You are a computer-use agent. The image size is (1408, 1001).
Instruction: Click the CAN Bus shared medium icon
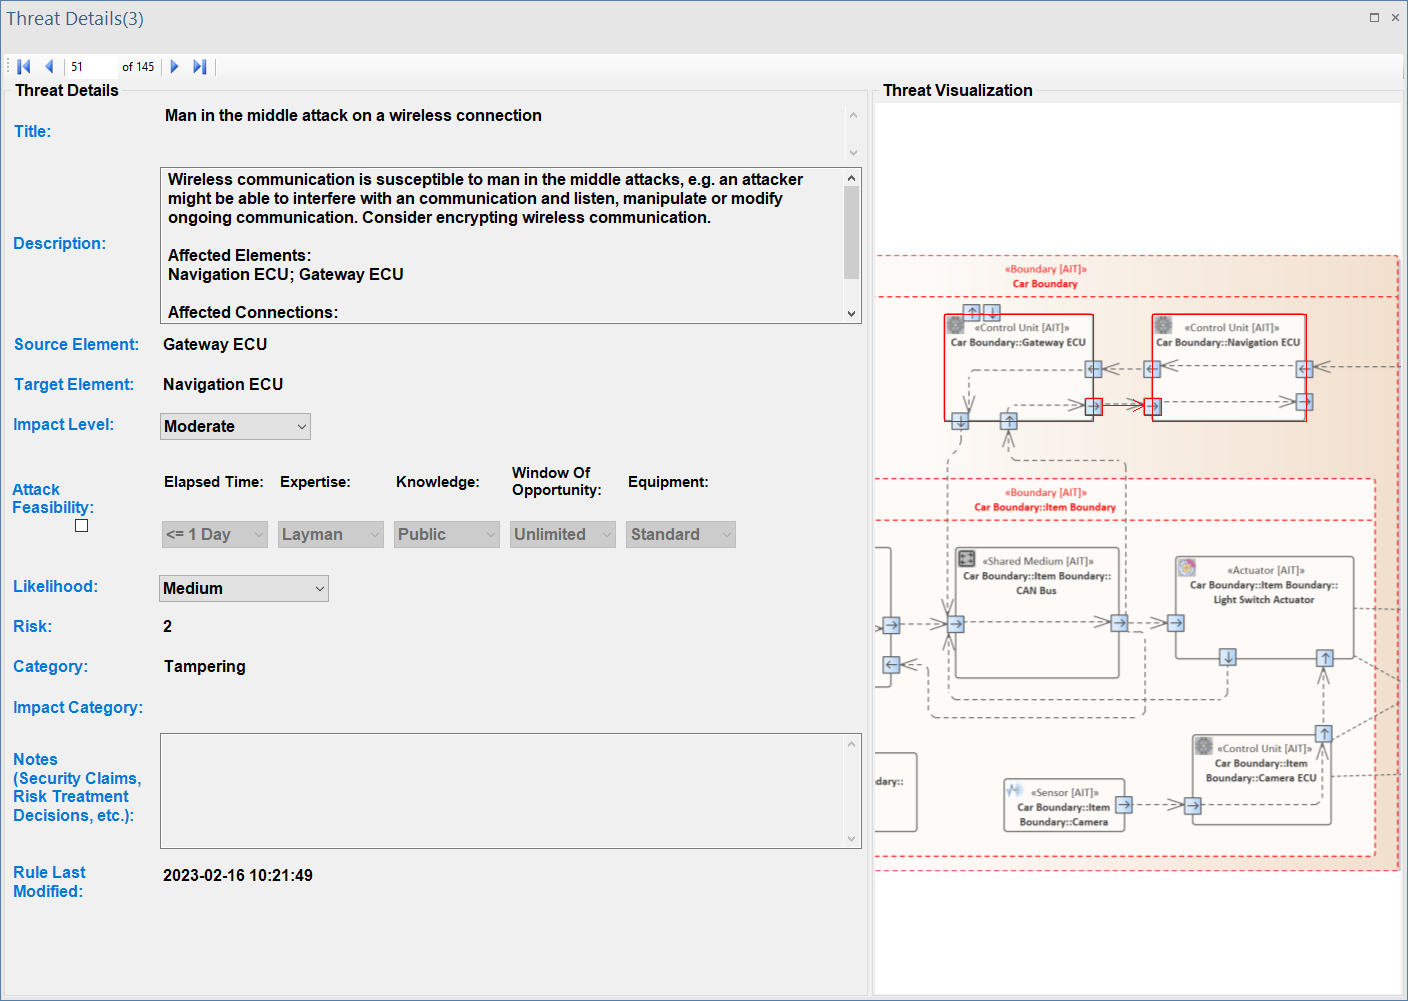[x=967, y=559]
